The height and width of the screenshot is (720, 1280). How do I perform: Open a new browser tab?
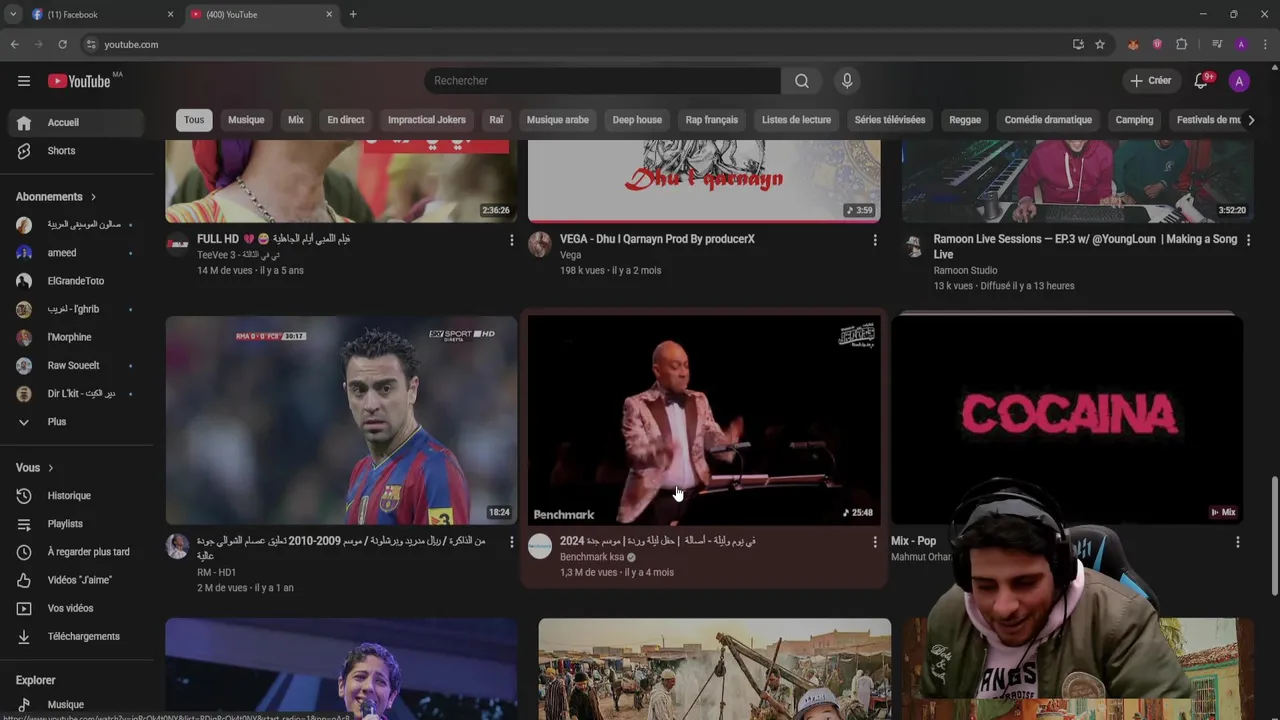pyautogui.click(x=353, y=14)
